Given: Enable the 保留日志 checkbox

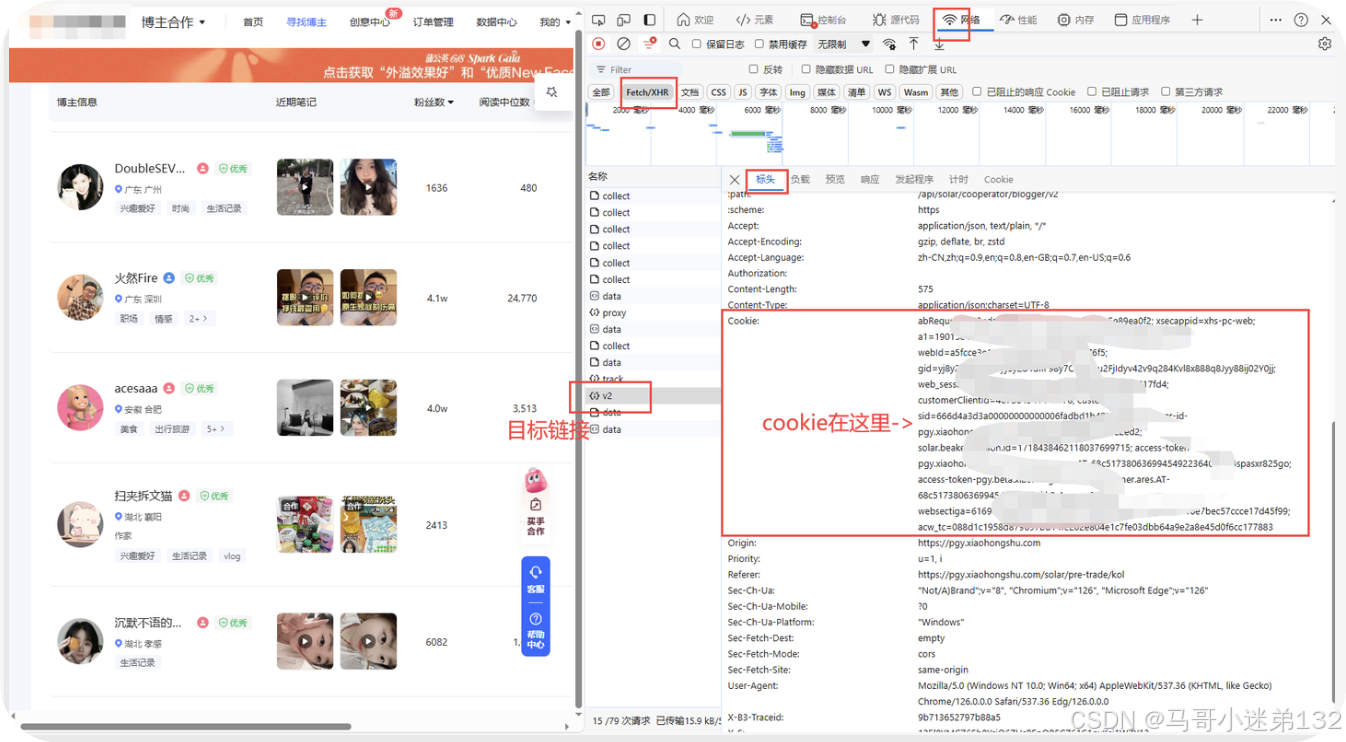Looking at the screenshot, I should [696, 44].
